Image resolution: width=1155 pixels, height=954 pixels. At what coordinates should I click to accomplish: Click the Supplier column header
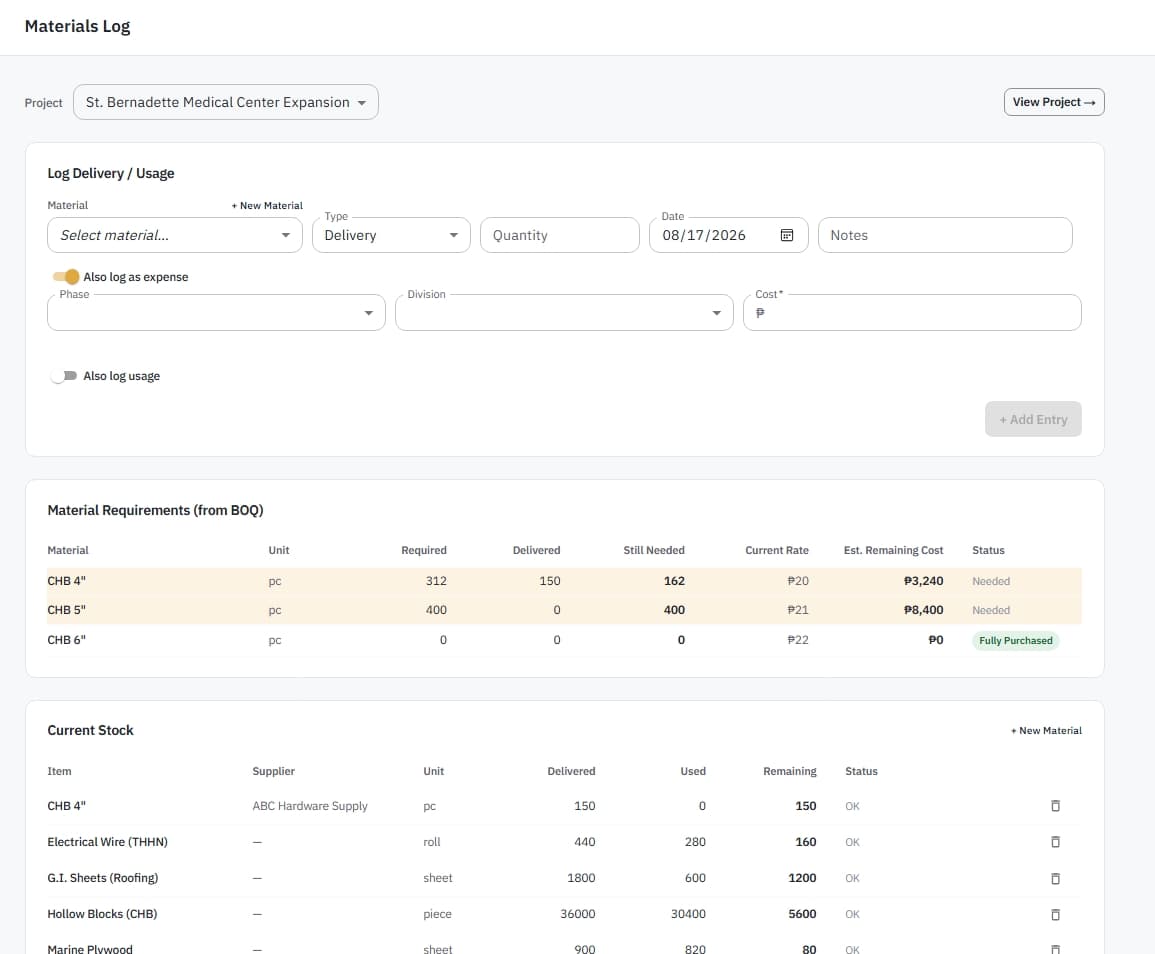tap(273, 771)
